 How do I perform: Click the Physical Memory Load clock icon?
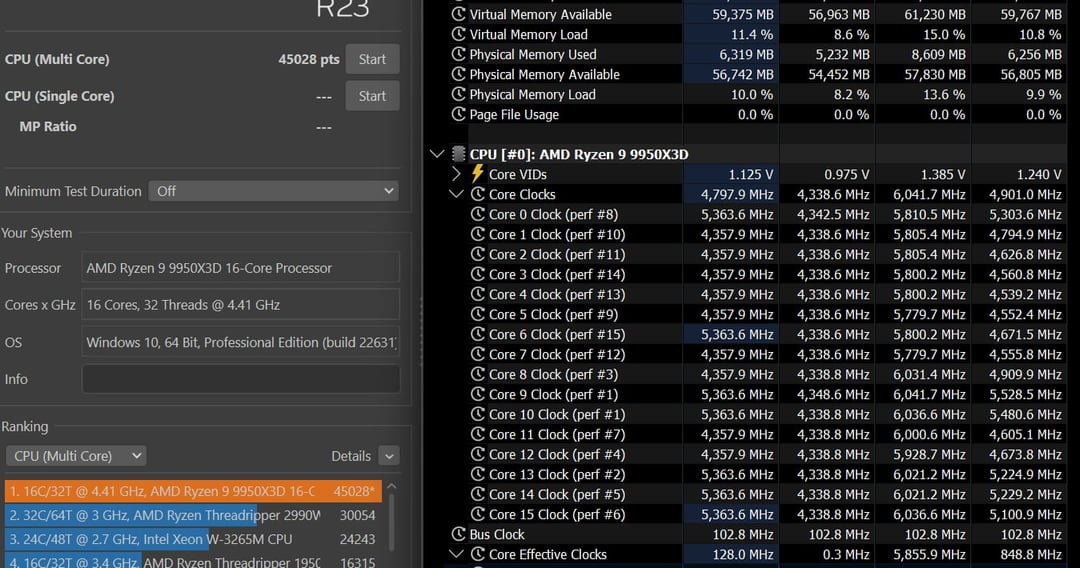(458, 94)
